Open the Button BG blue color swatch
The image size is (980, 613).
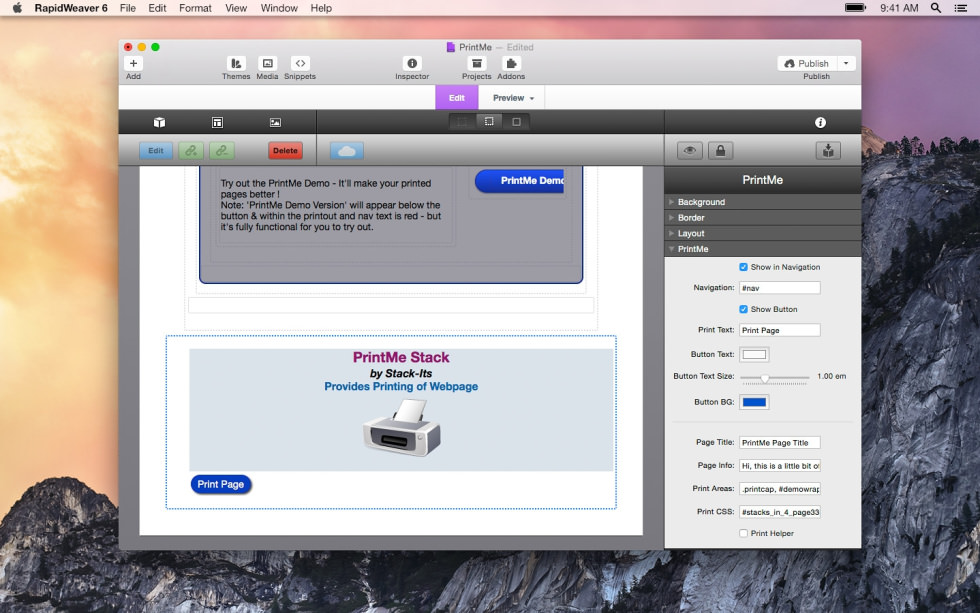[754, 402]
